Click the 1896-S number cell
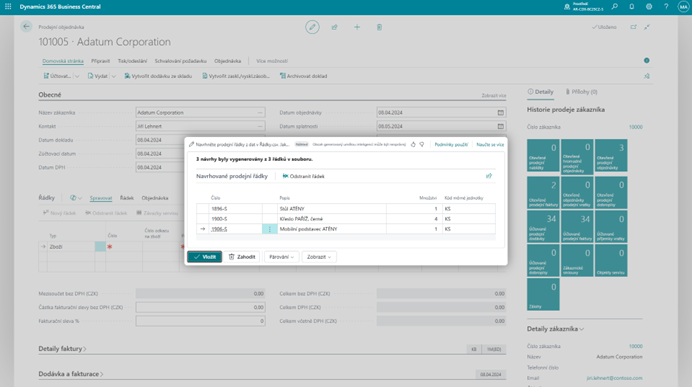 click(236, 209)
